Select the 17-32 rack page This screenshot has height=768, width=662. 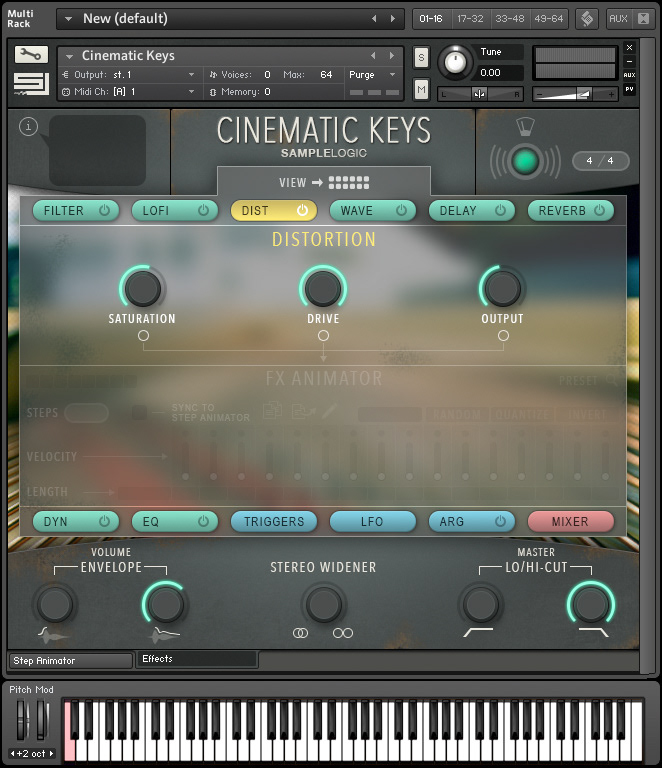pyautogui.click(x=470, y=19)
